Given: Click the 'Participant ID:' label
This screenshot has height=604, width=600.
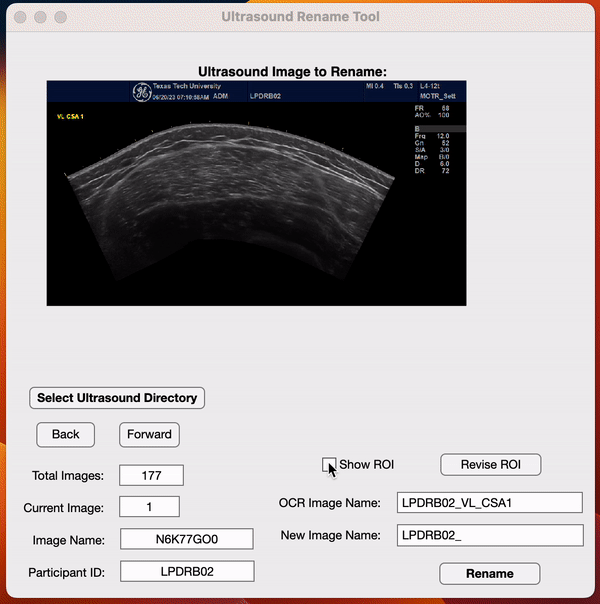Looking at the screenshot, I should click(x=67, y=572).
